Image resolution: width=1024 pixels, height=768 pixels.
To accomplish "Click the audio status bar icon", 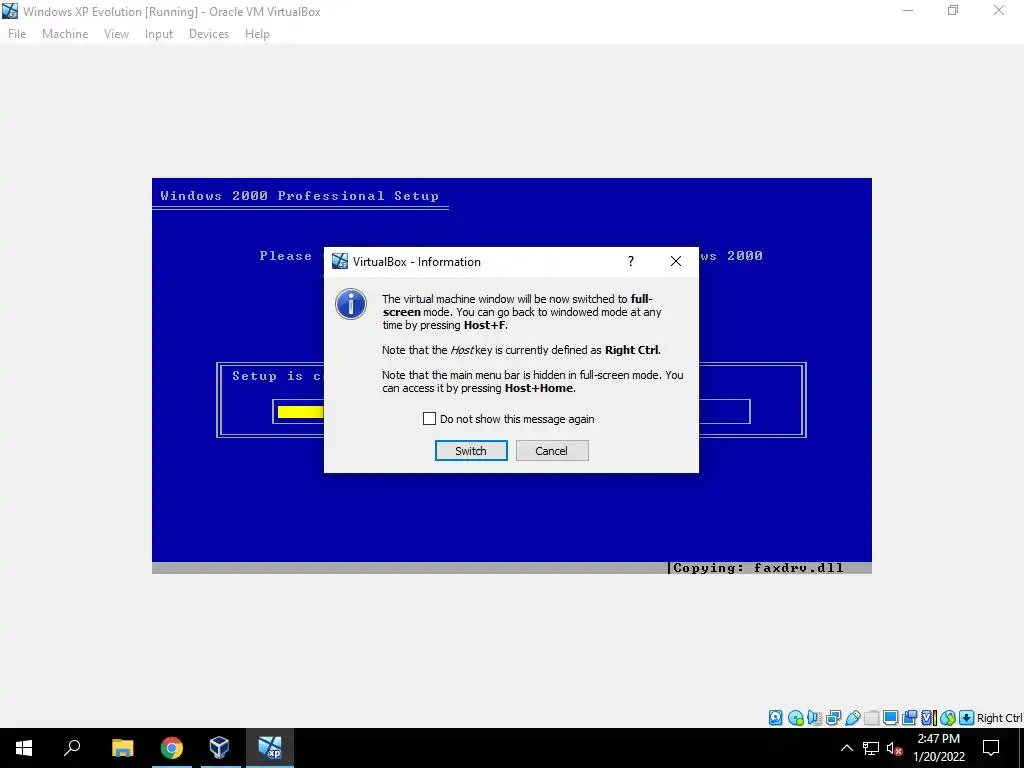I will 814,718.
